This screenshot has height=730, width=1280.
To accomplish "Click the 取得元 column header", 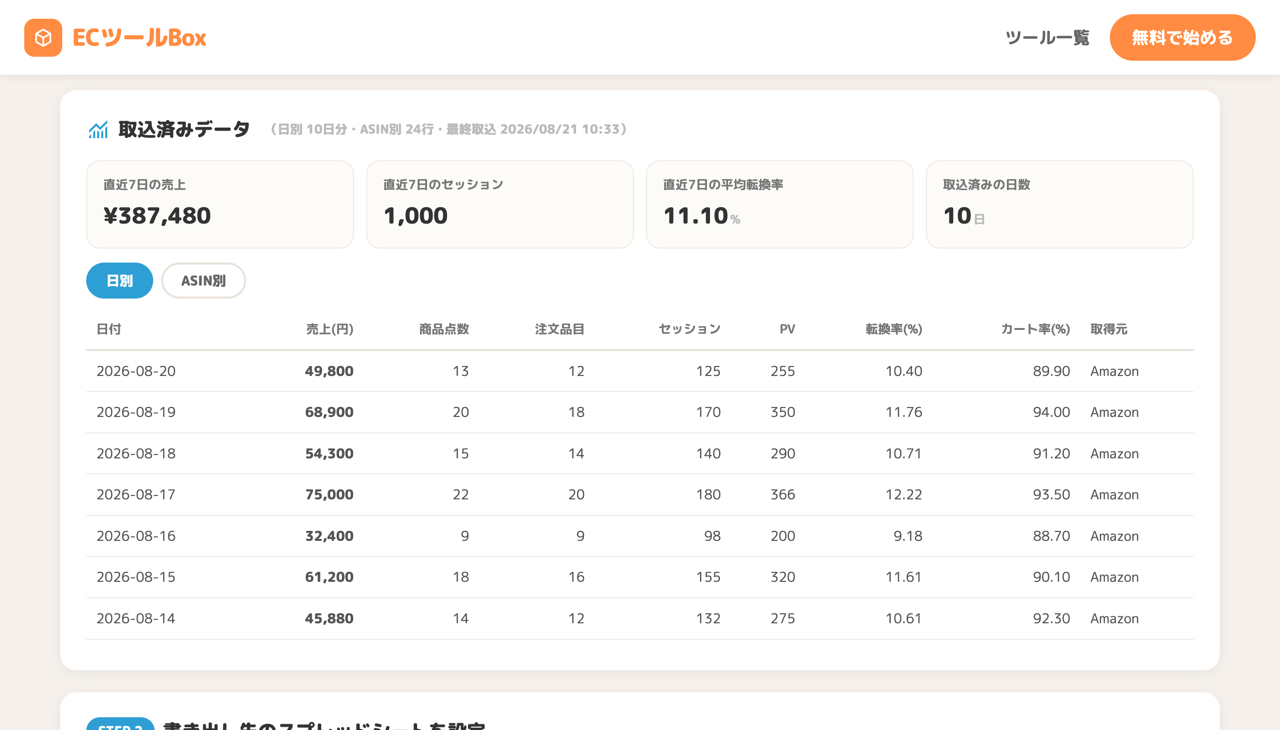I will point(1109,329).
